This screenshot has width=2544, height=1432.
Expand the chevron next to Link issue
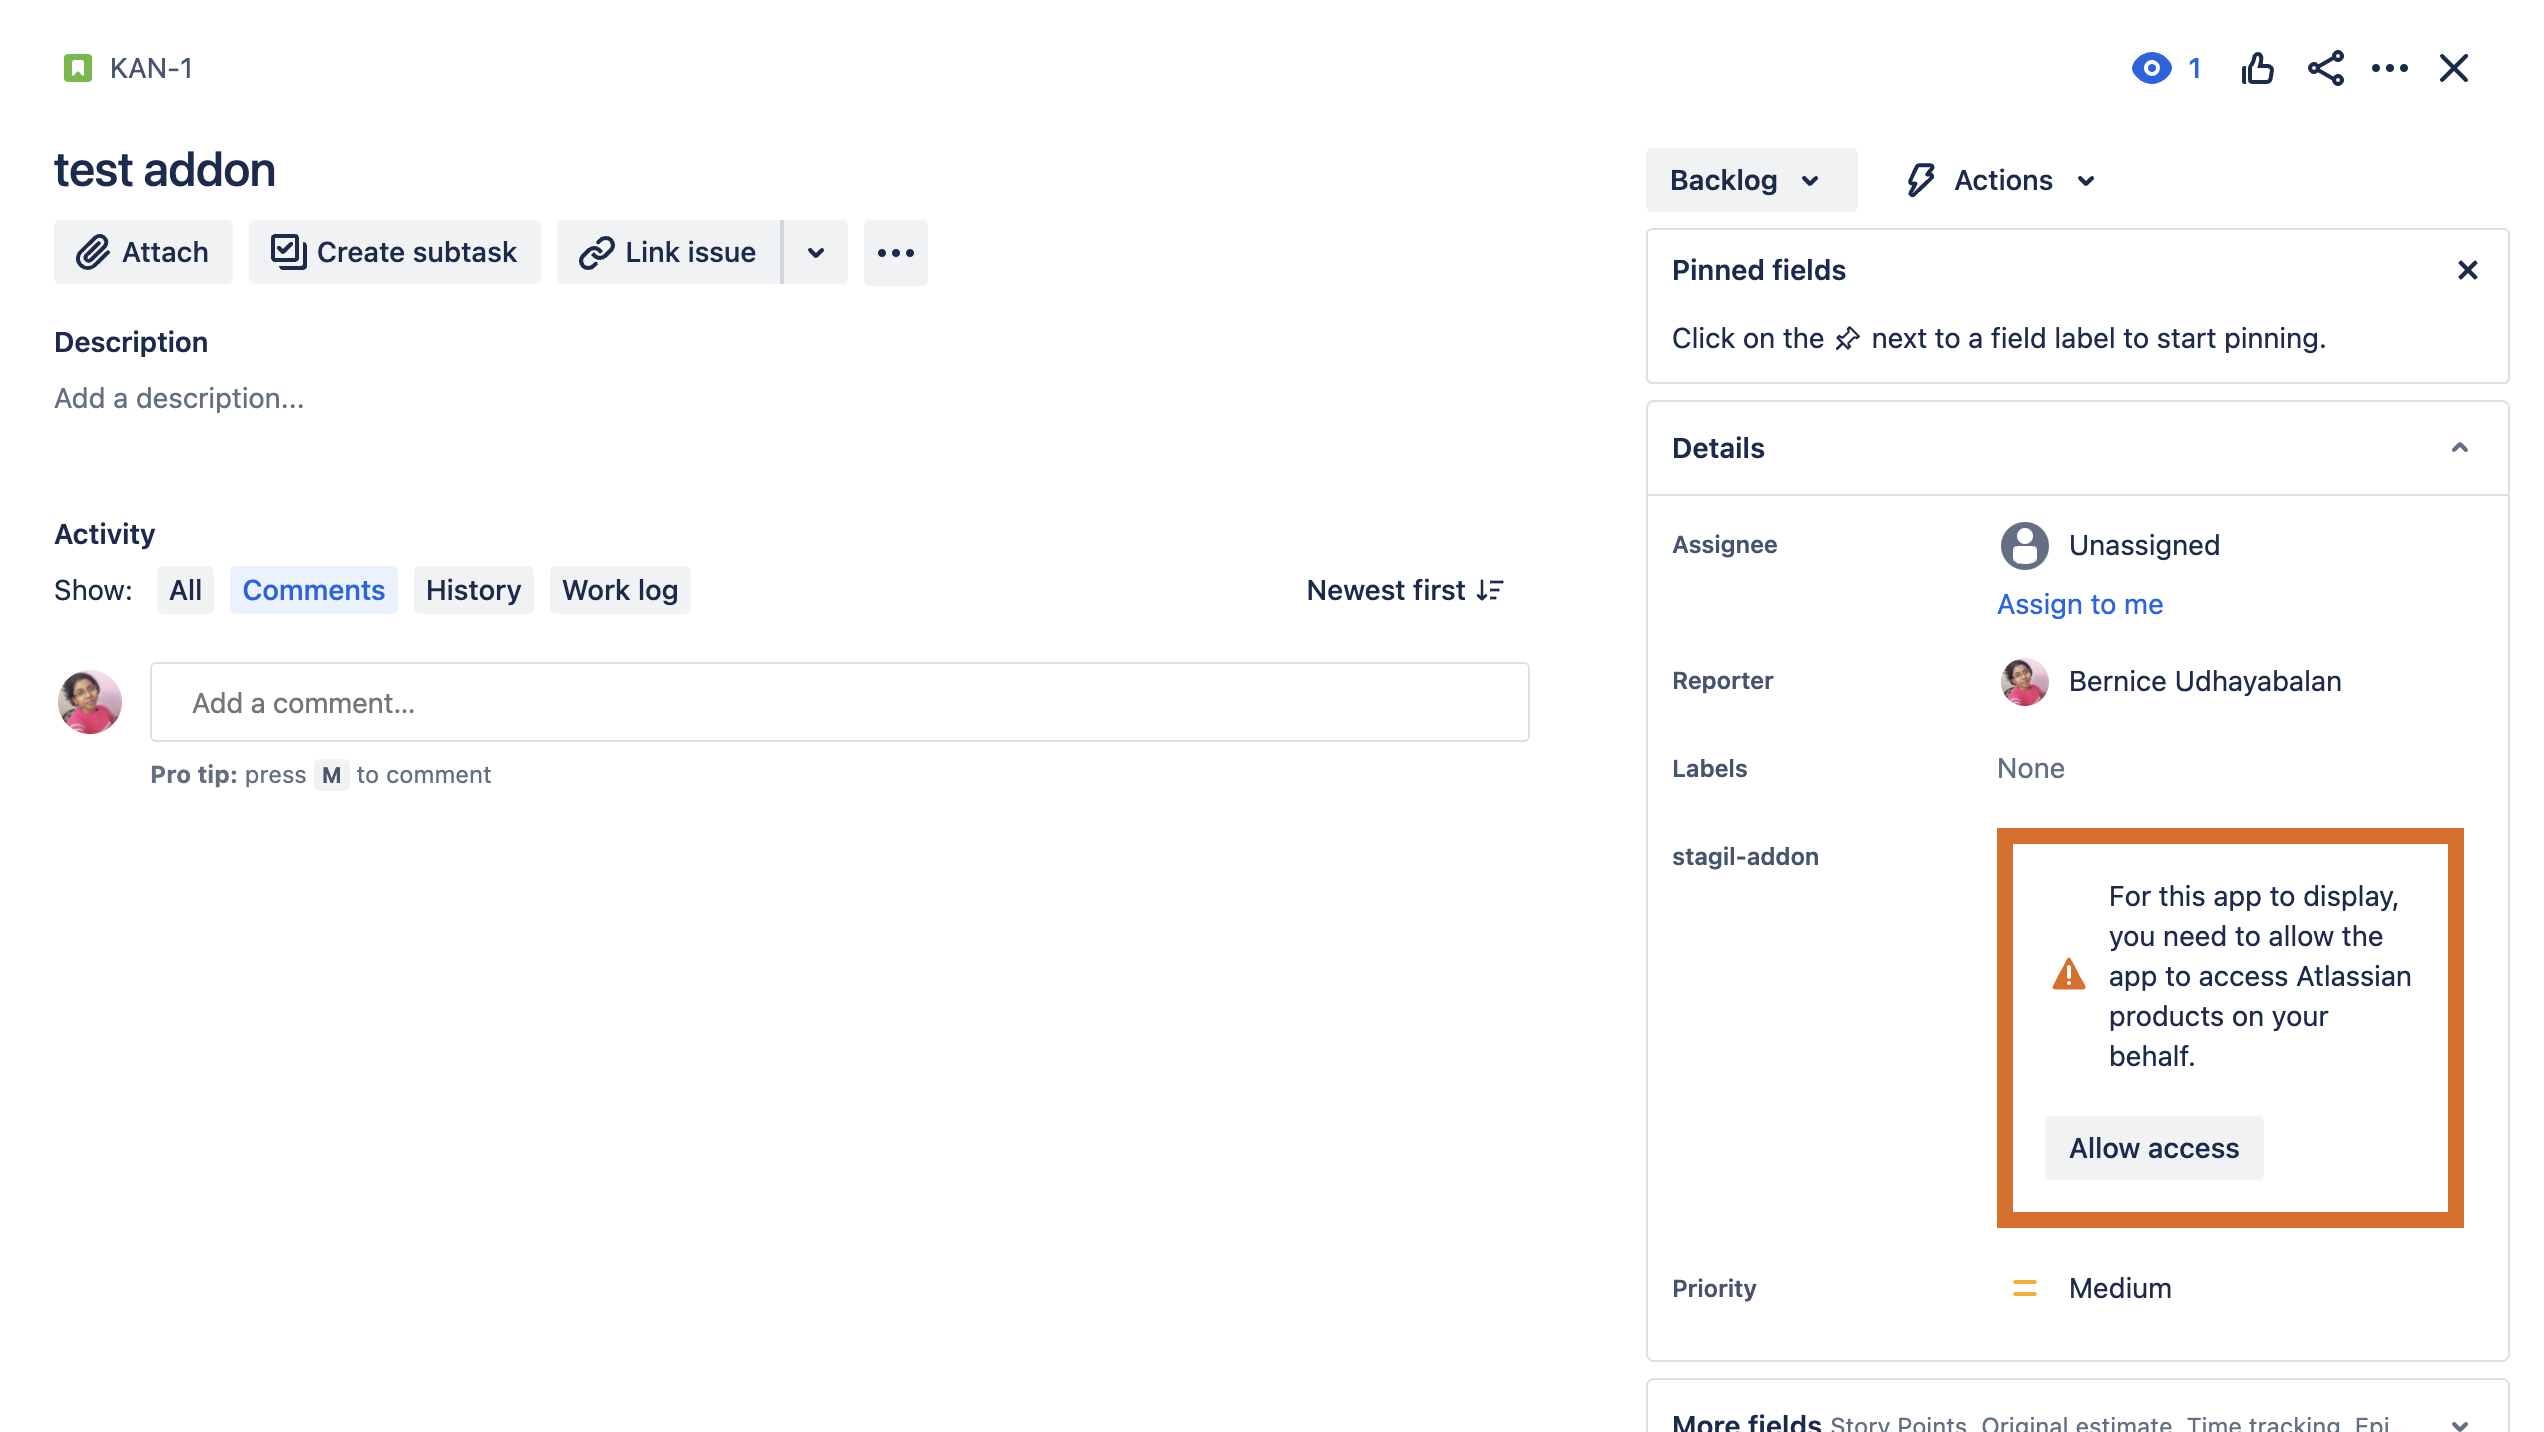pyautogui.click(x=816, y=252)
